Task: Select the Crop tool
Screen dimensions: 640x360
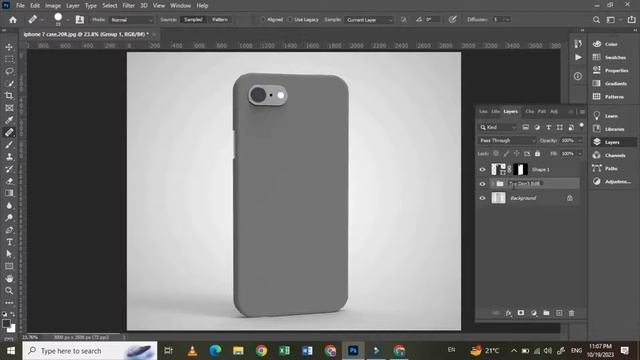Action: [9, 96]
